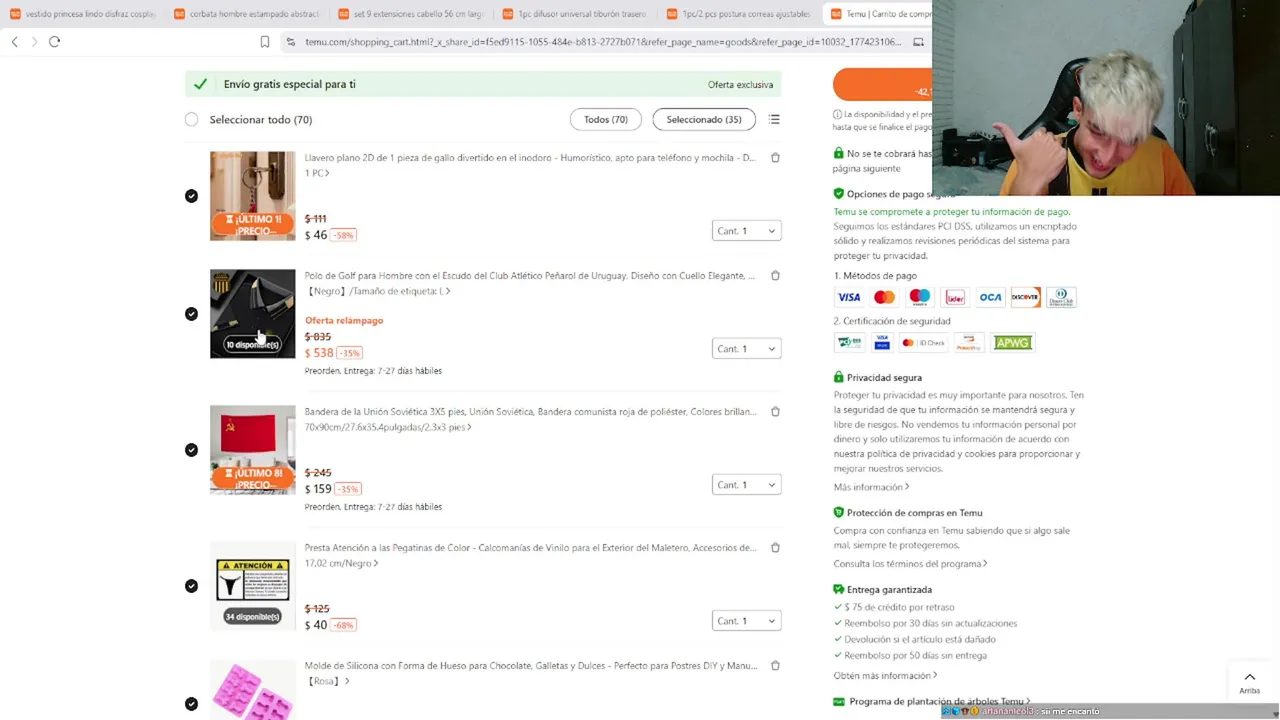Delete the Molde de Silicona item trash icon
1280x720 pixels.
[x=775, y=666]
